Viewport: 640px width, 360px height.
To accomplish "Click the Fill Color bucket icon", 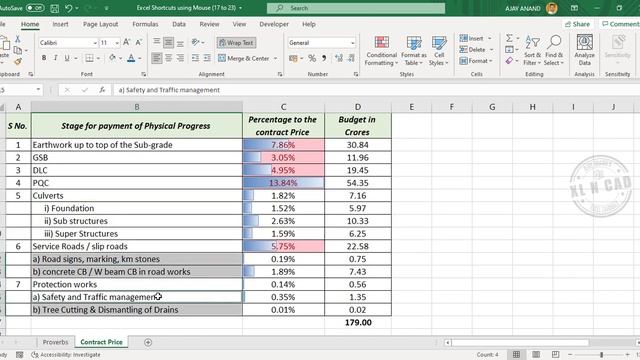I will coord(112,58).
